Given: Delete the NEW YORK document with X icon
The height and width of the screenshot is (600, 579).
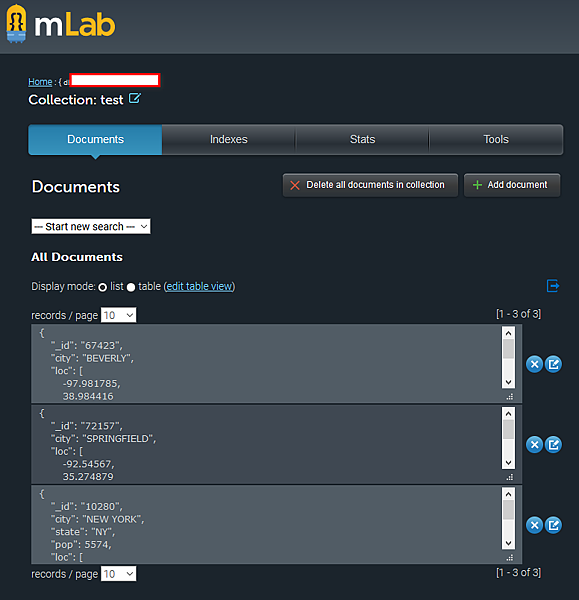Looking at the screenshot, I should click(534, 525).
